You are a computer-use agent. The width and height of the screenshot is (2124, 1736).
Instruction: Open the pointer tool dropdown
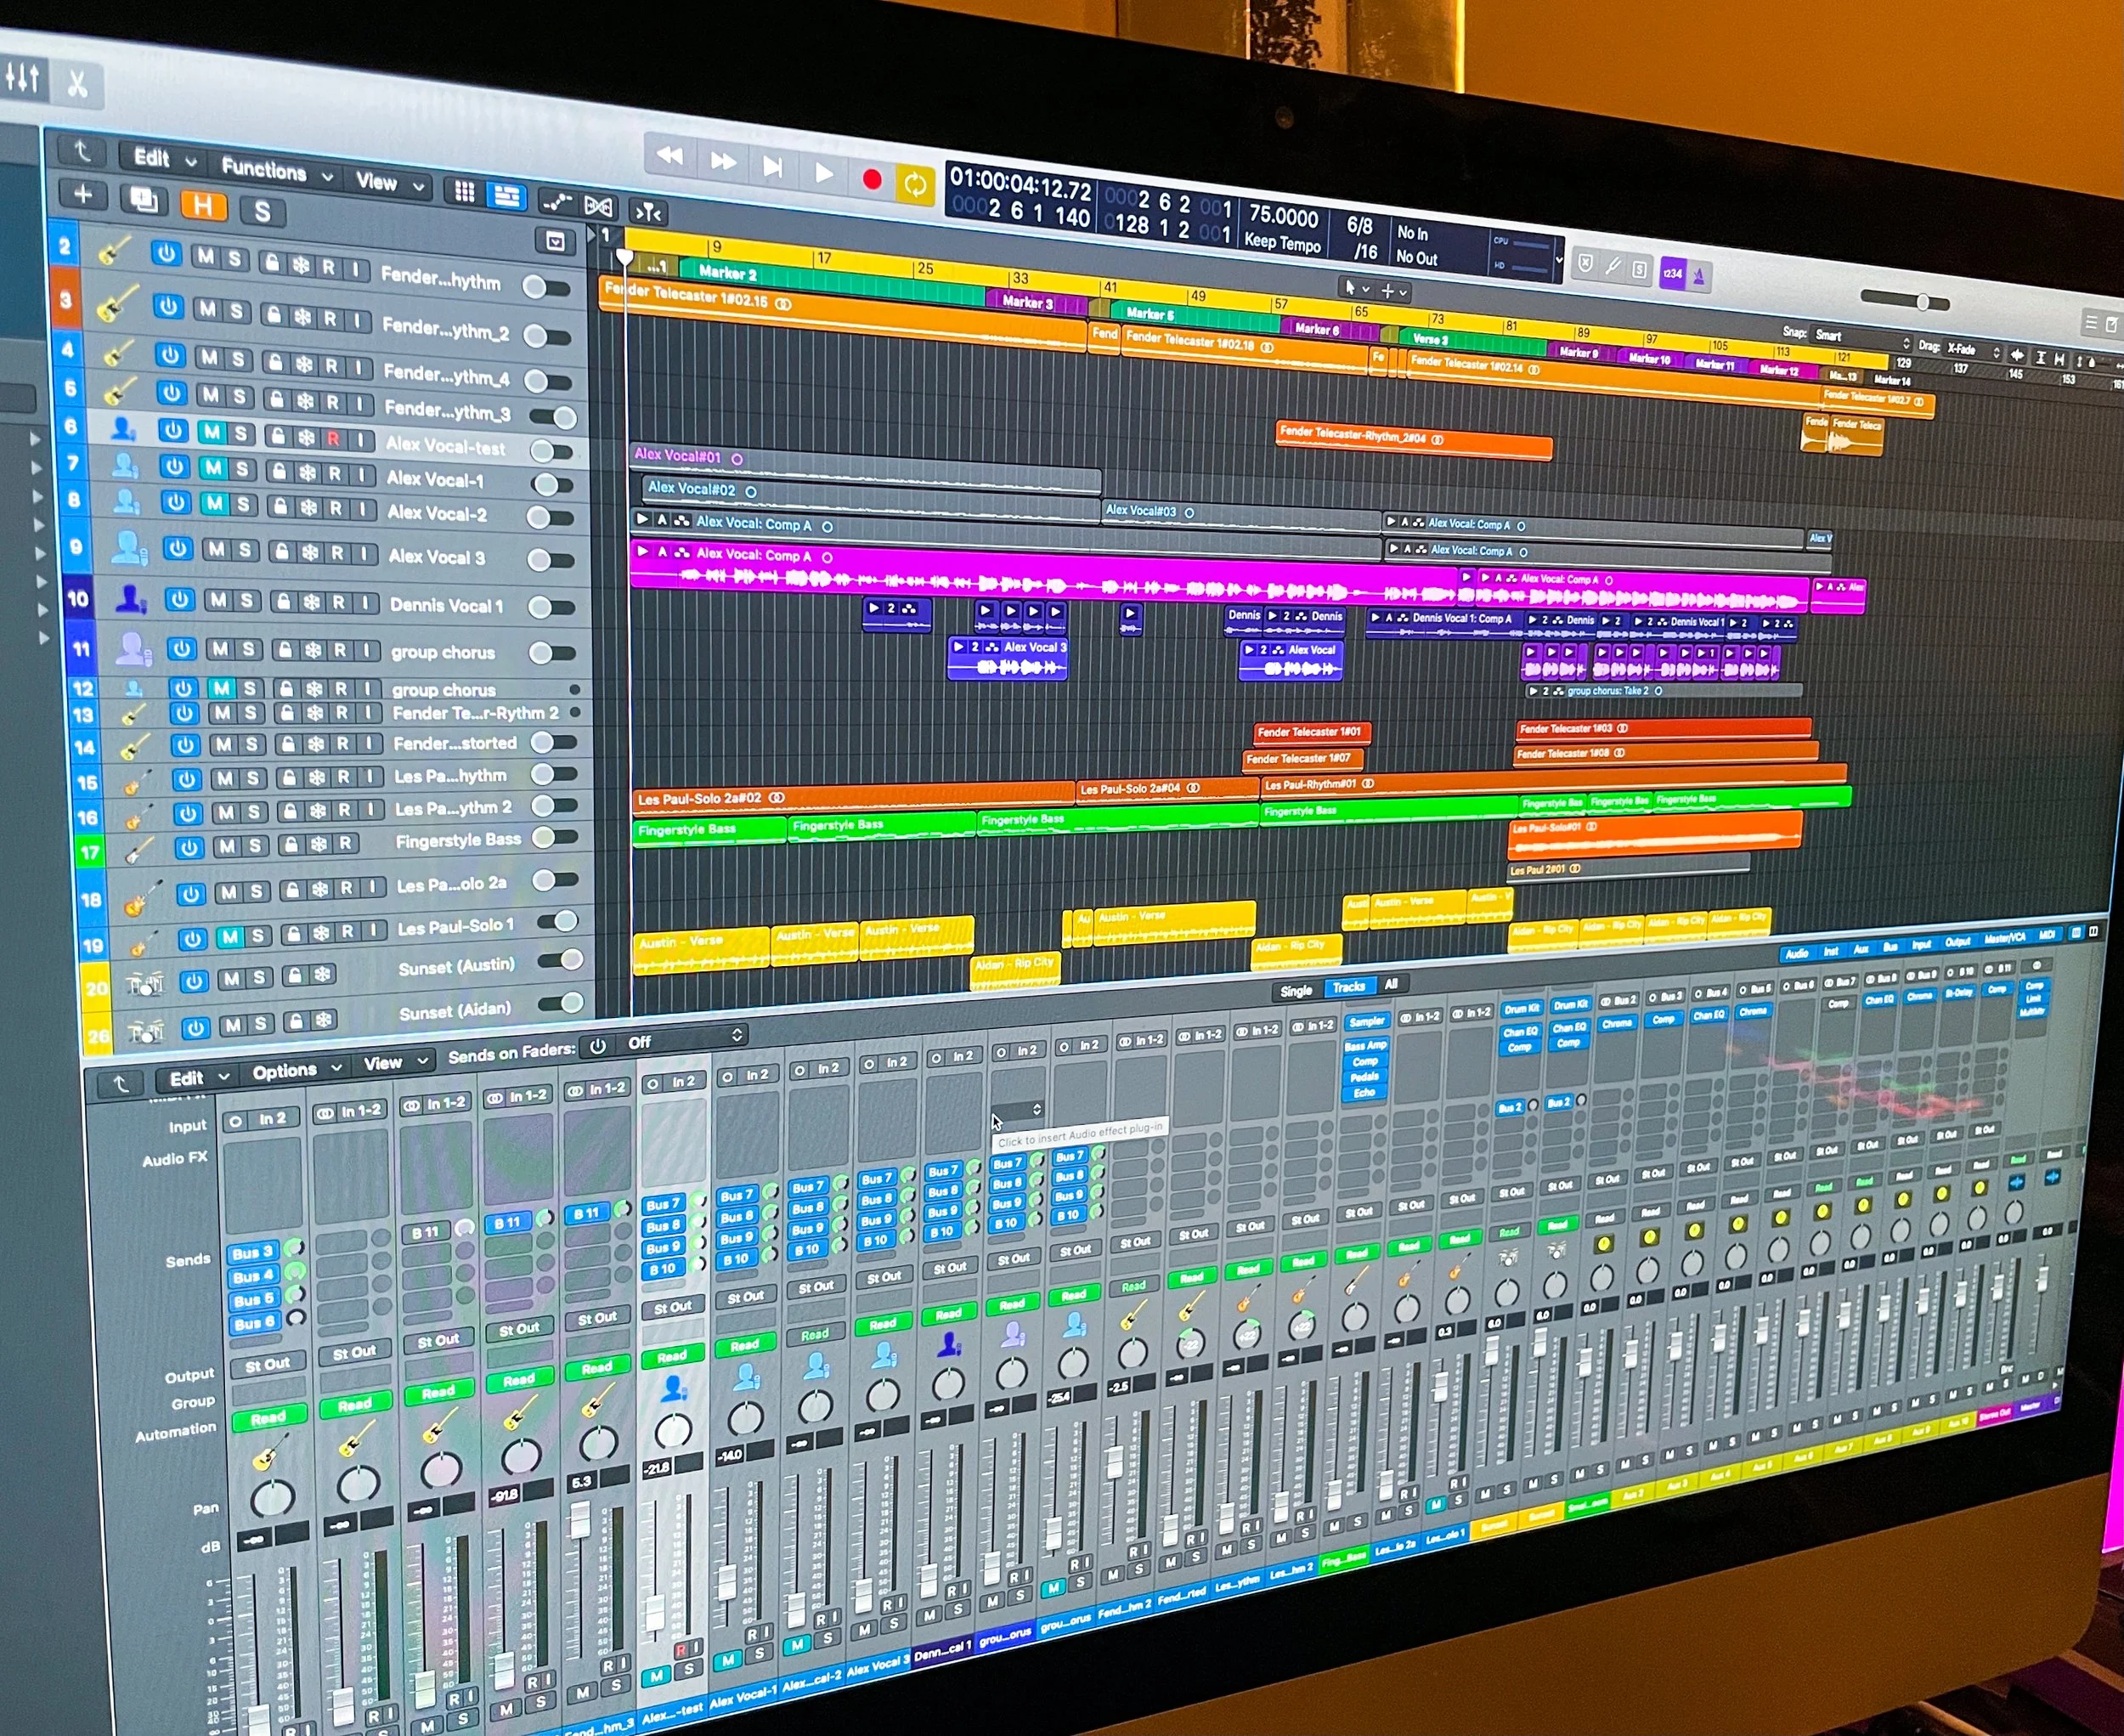(x=1356, y=288)
